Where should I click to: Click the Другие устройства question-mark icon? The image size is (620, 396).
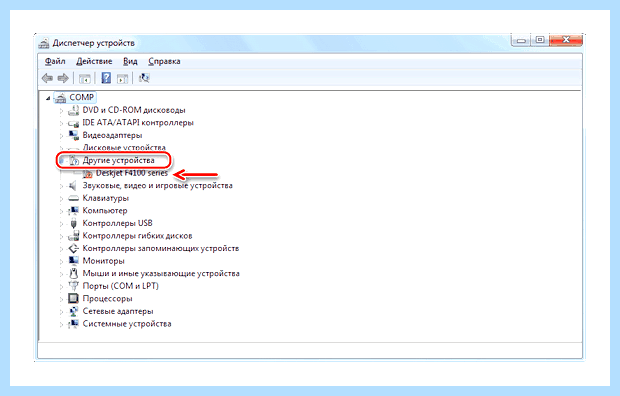click(74, 161)
